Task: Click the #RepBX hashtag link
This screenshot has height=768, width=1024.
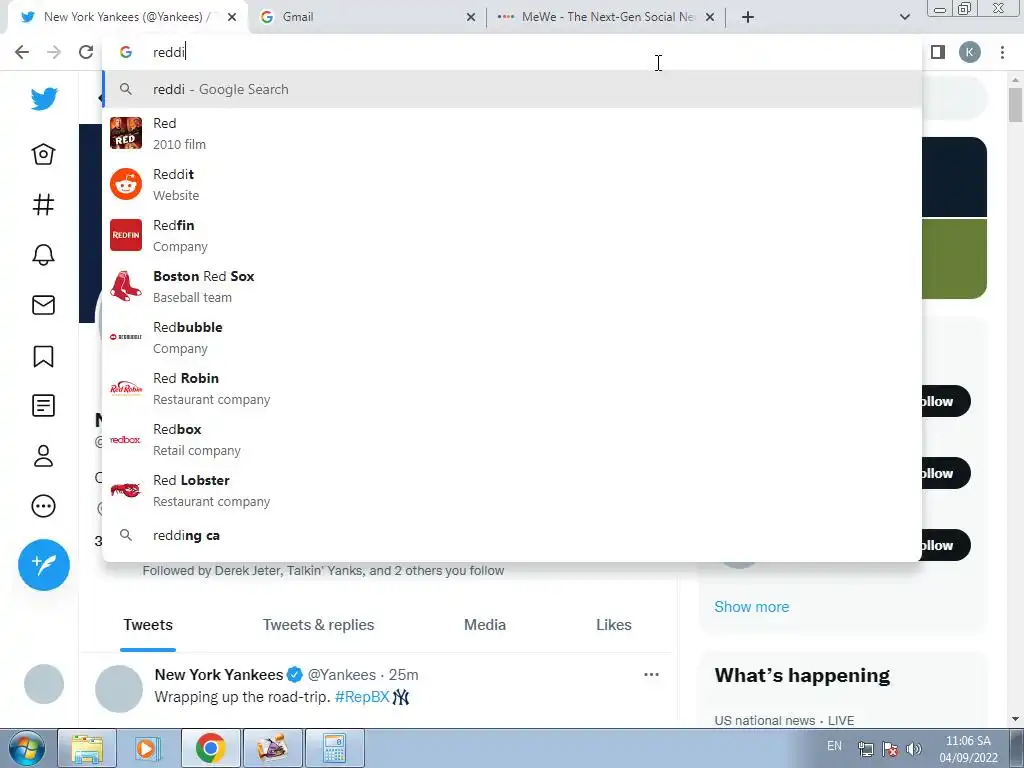Action: tap(362, 697)
